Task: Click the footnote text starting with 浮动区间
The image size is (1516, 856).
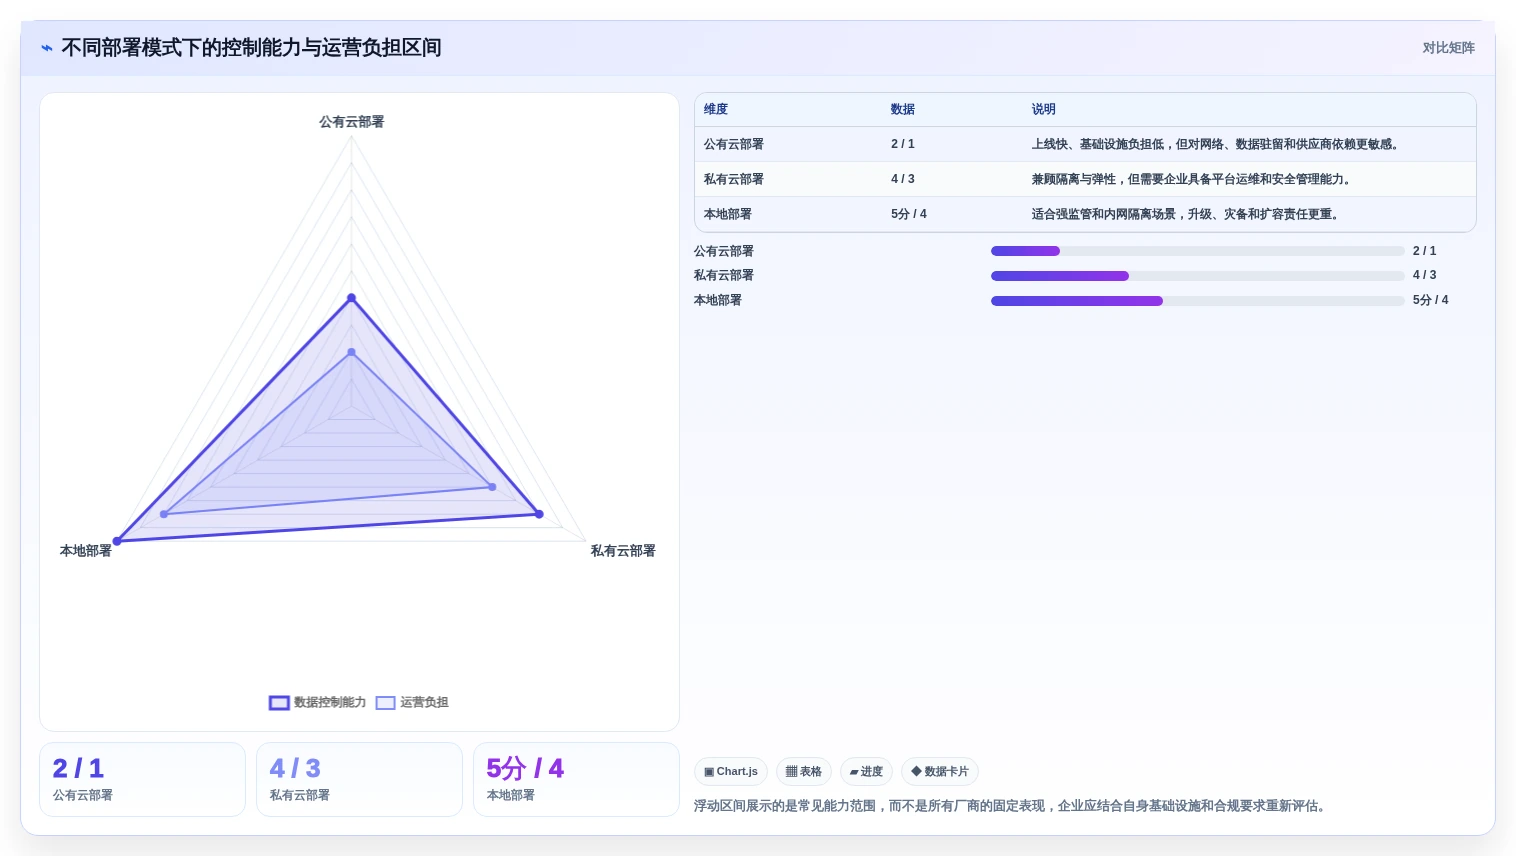Action: pyautogui.click(x=1012, y=806)
